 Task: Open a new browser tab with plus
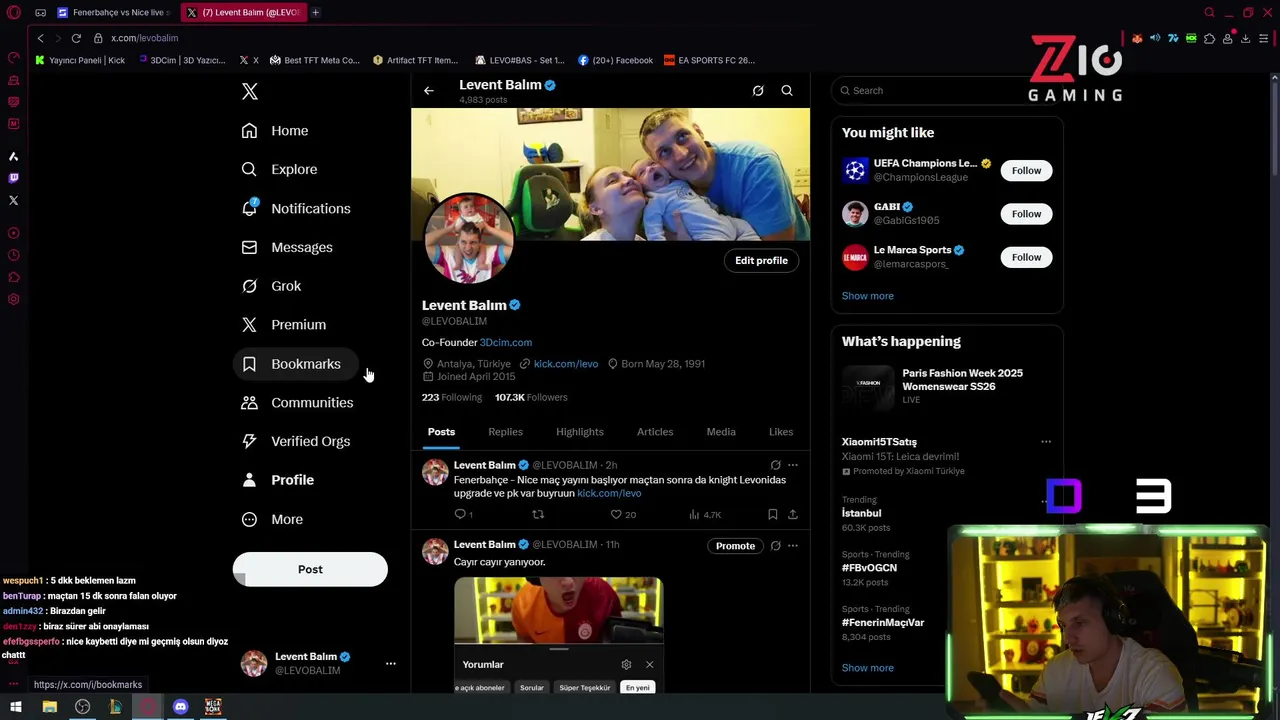pyautogui.click(x=315, y=12)
